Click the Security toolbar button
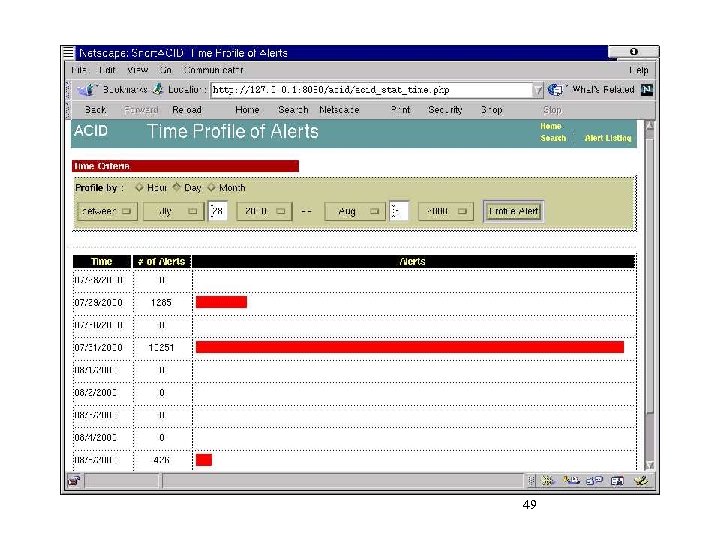720x540 pixels. 445,110
